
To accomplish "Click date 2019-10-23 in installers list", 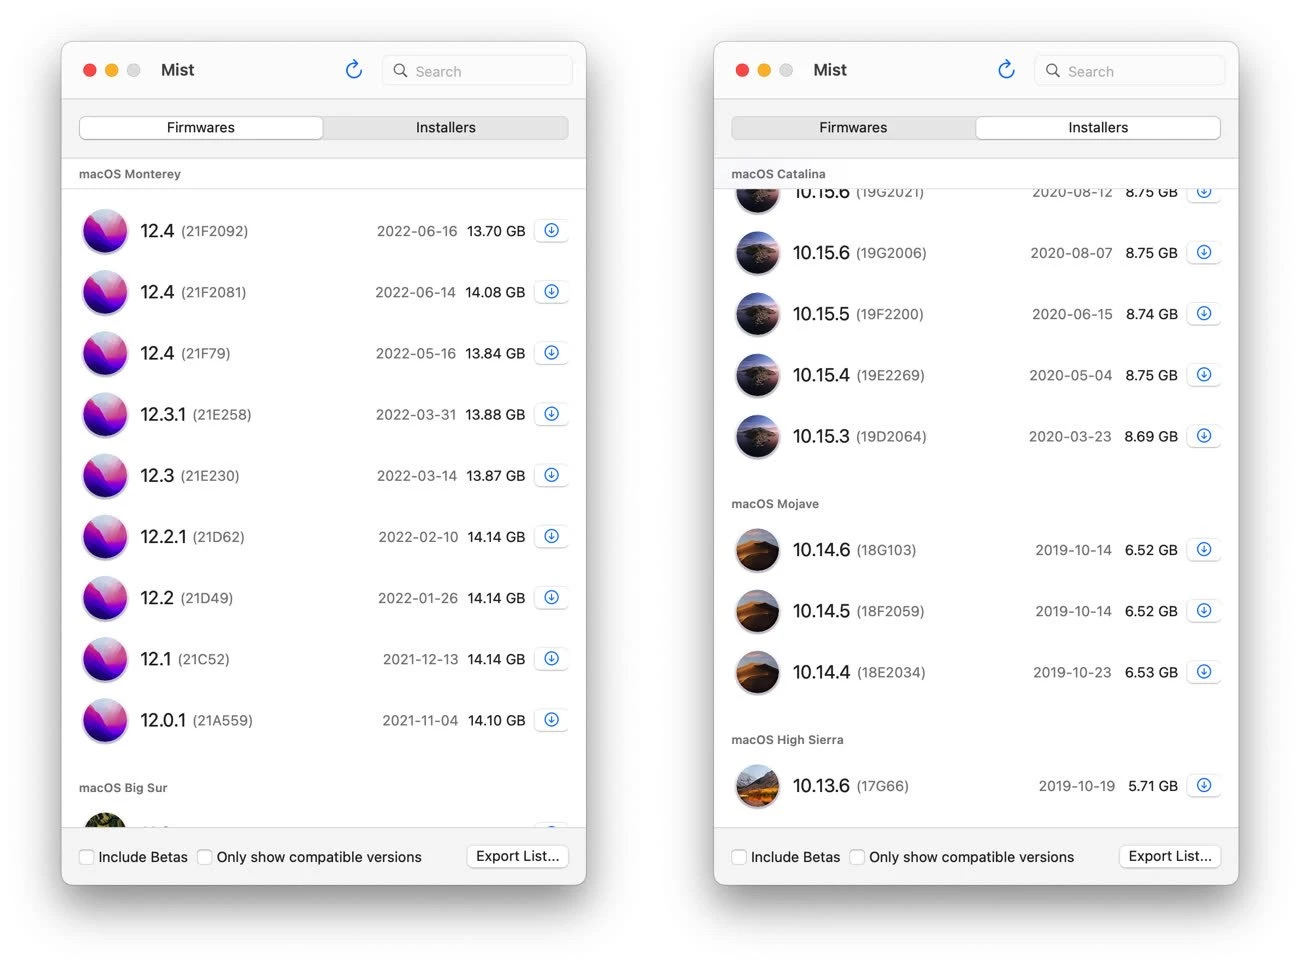I will (1072, 672).
